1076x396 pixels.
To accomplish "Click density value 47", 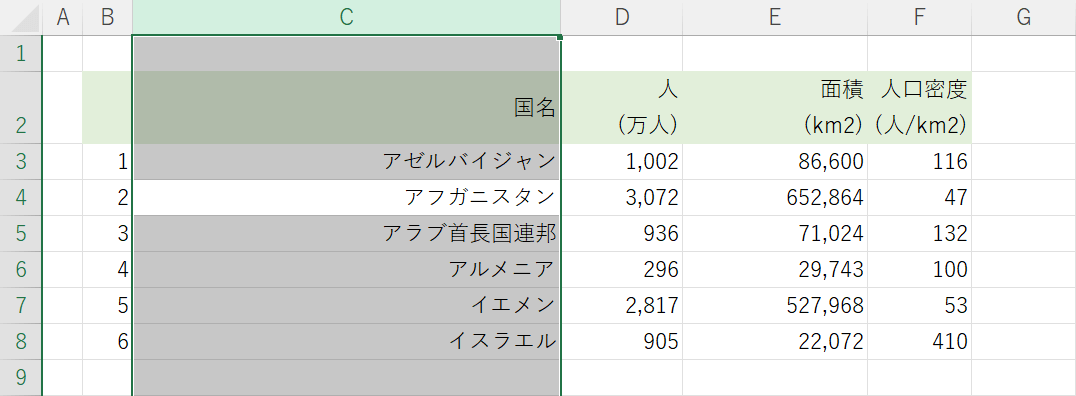I will pos(920,198).
